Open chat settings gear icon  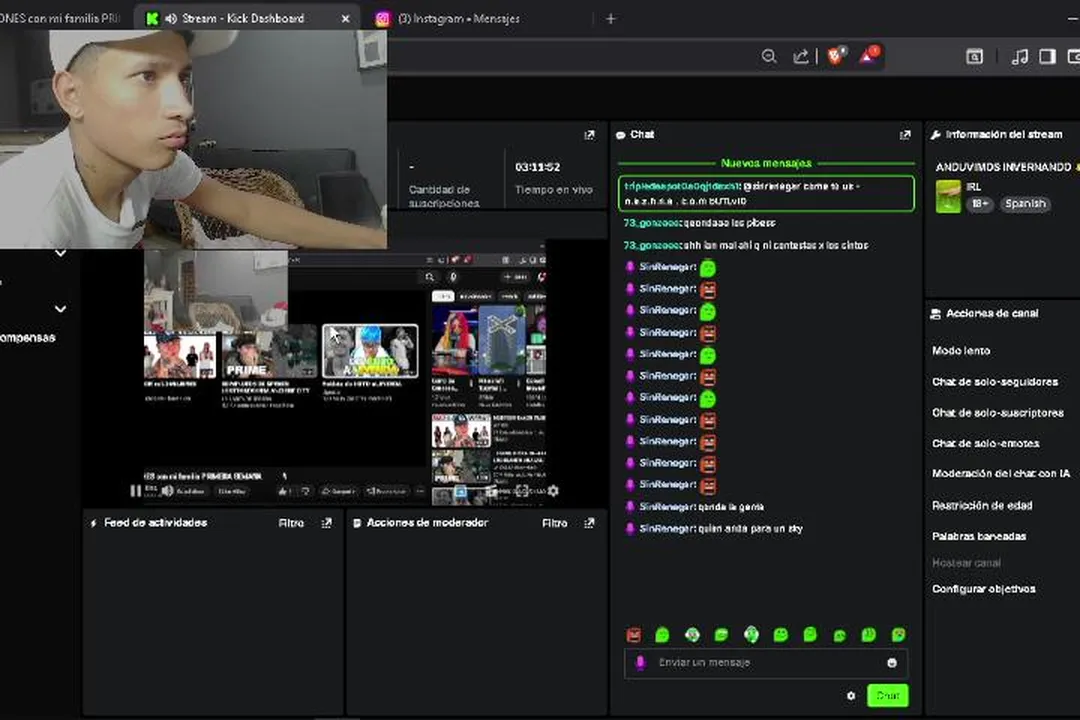click(851, 696)
